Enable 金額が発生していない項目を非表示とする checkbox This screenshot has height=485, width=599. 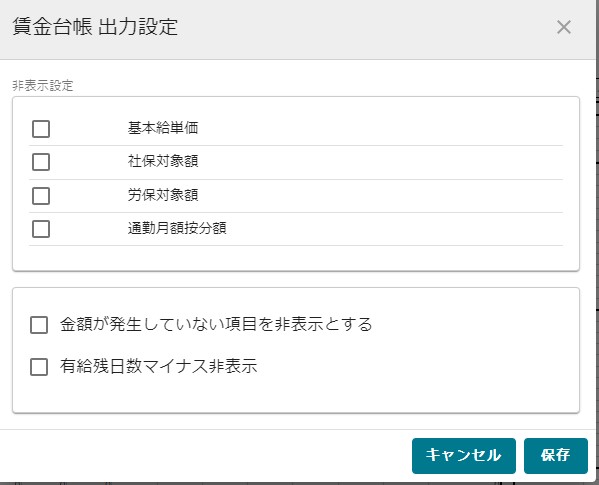tap(39, 325)
